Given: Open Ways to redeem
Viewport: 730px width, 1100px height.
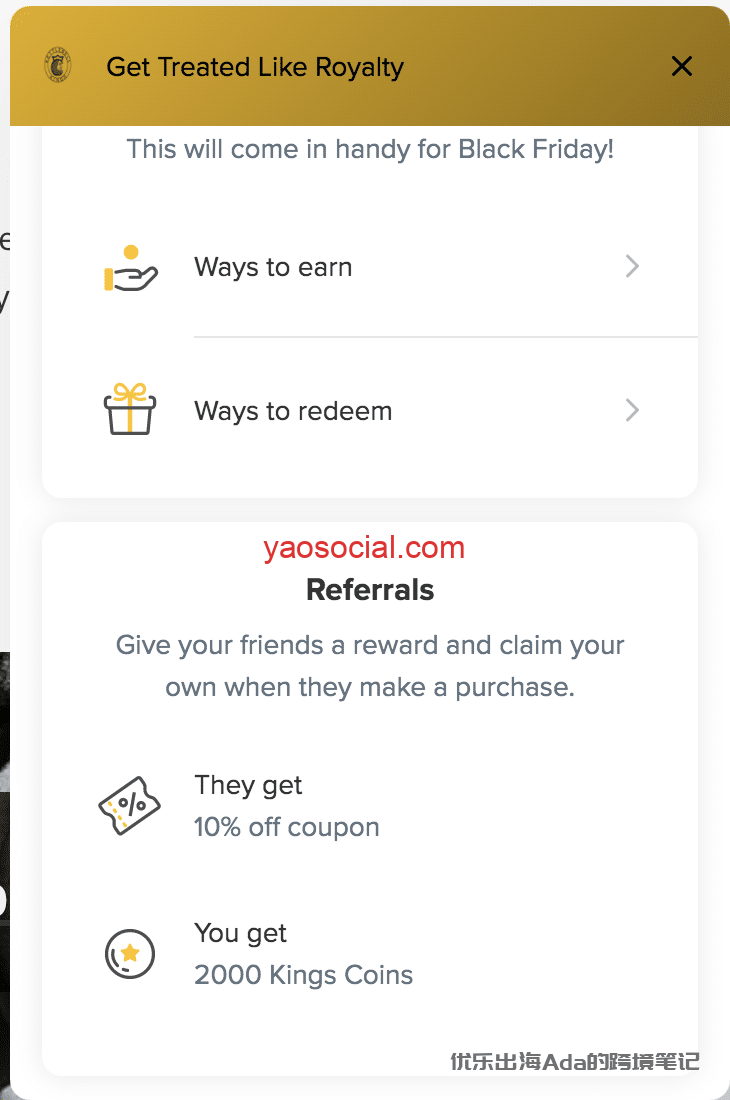Looking at the screenshot, I should (x=293, y=411).
